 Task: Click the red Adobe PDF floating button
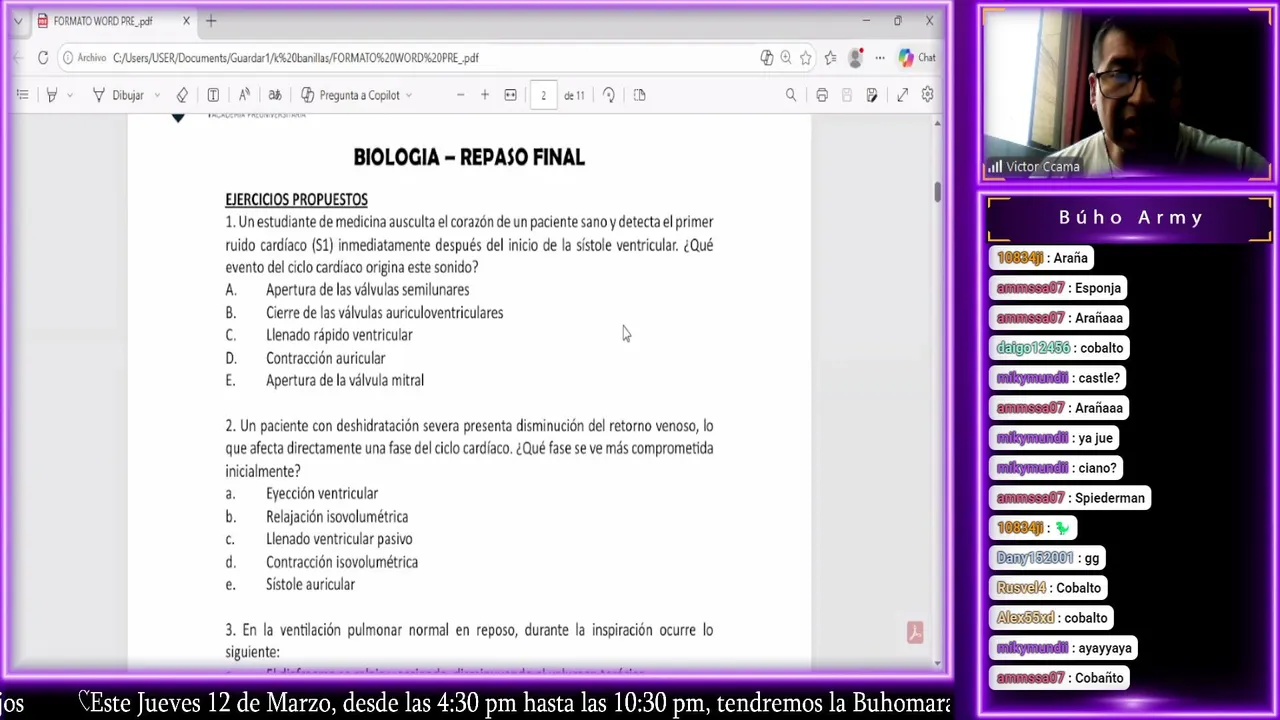pos(915,633)
